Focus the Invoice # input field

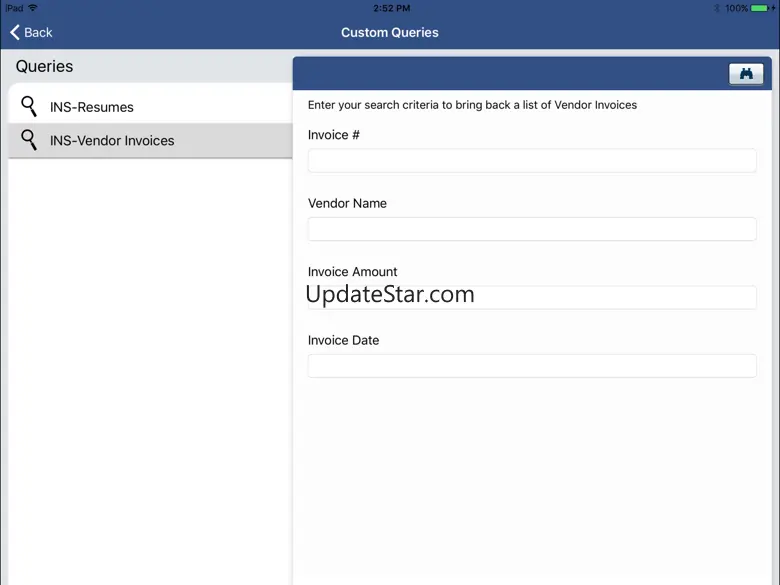point(532,161)
